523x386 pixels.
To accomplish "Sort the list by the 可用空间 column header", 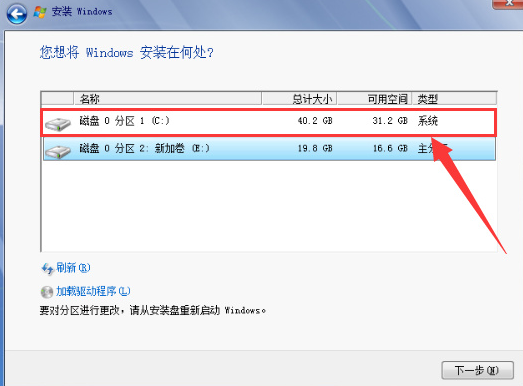I will click(x=375, y=99).
